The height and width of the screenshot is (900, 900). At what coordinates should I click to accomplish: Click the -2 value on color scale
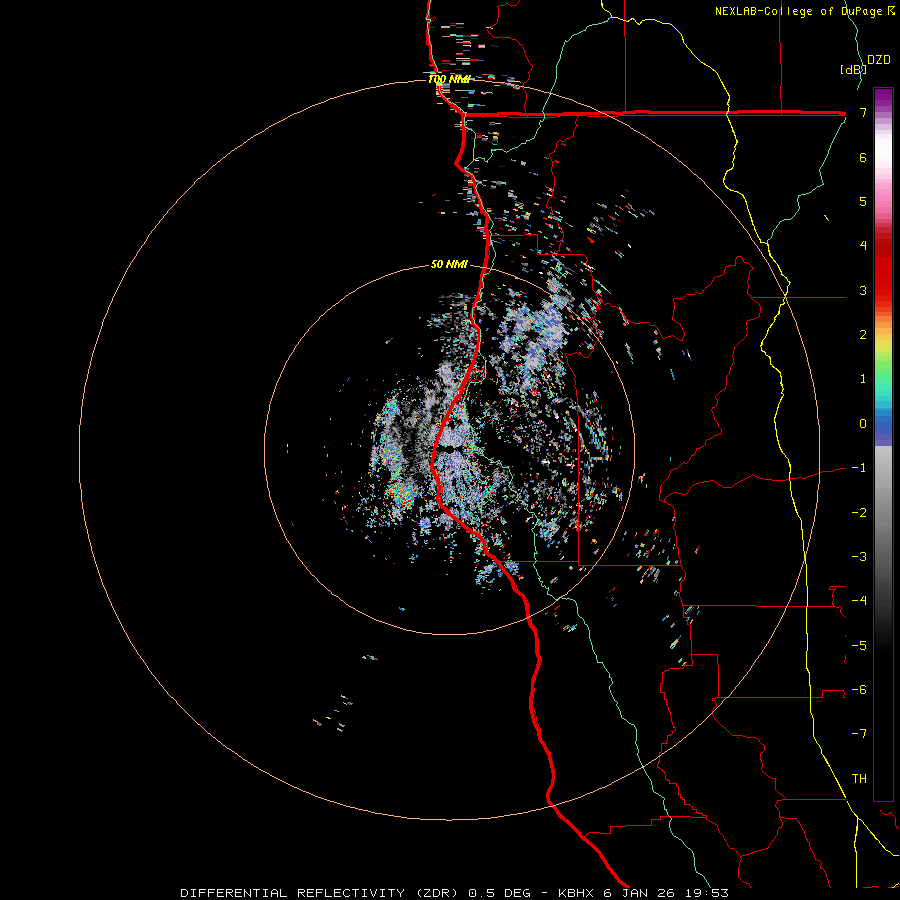(x=859, y=513)
